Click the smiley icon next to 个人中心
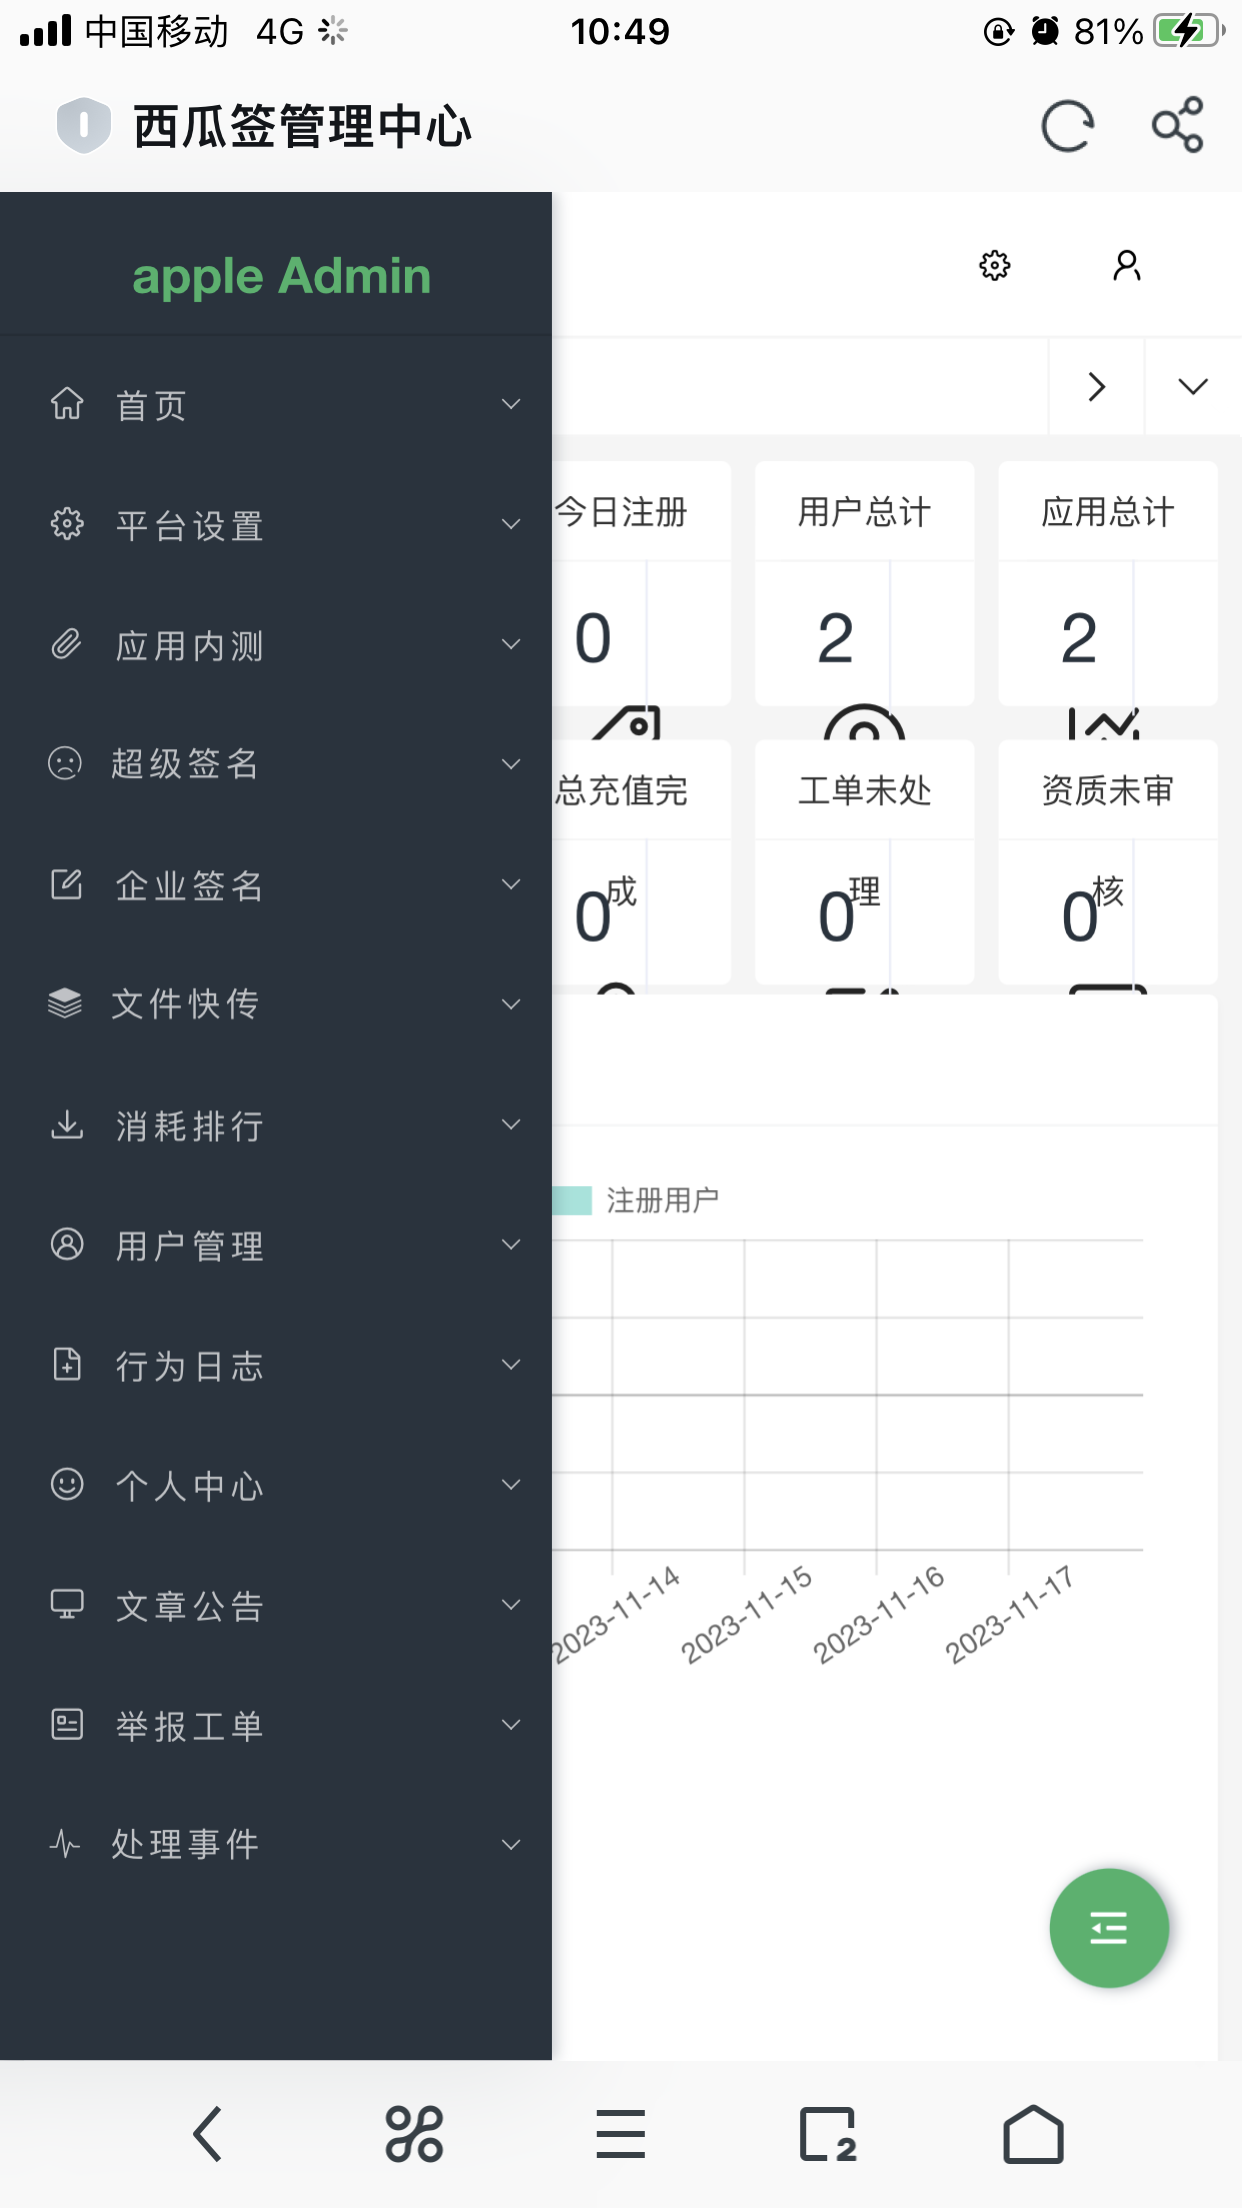The image size is (1242, 2208). pos(67,1484)
